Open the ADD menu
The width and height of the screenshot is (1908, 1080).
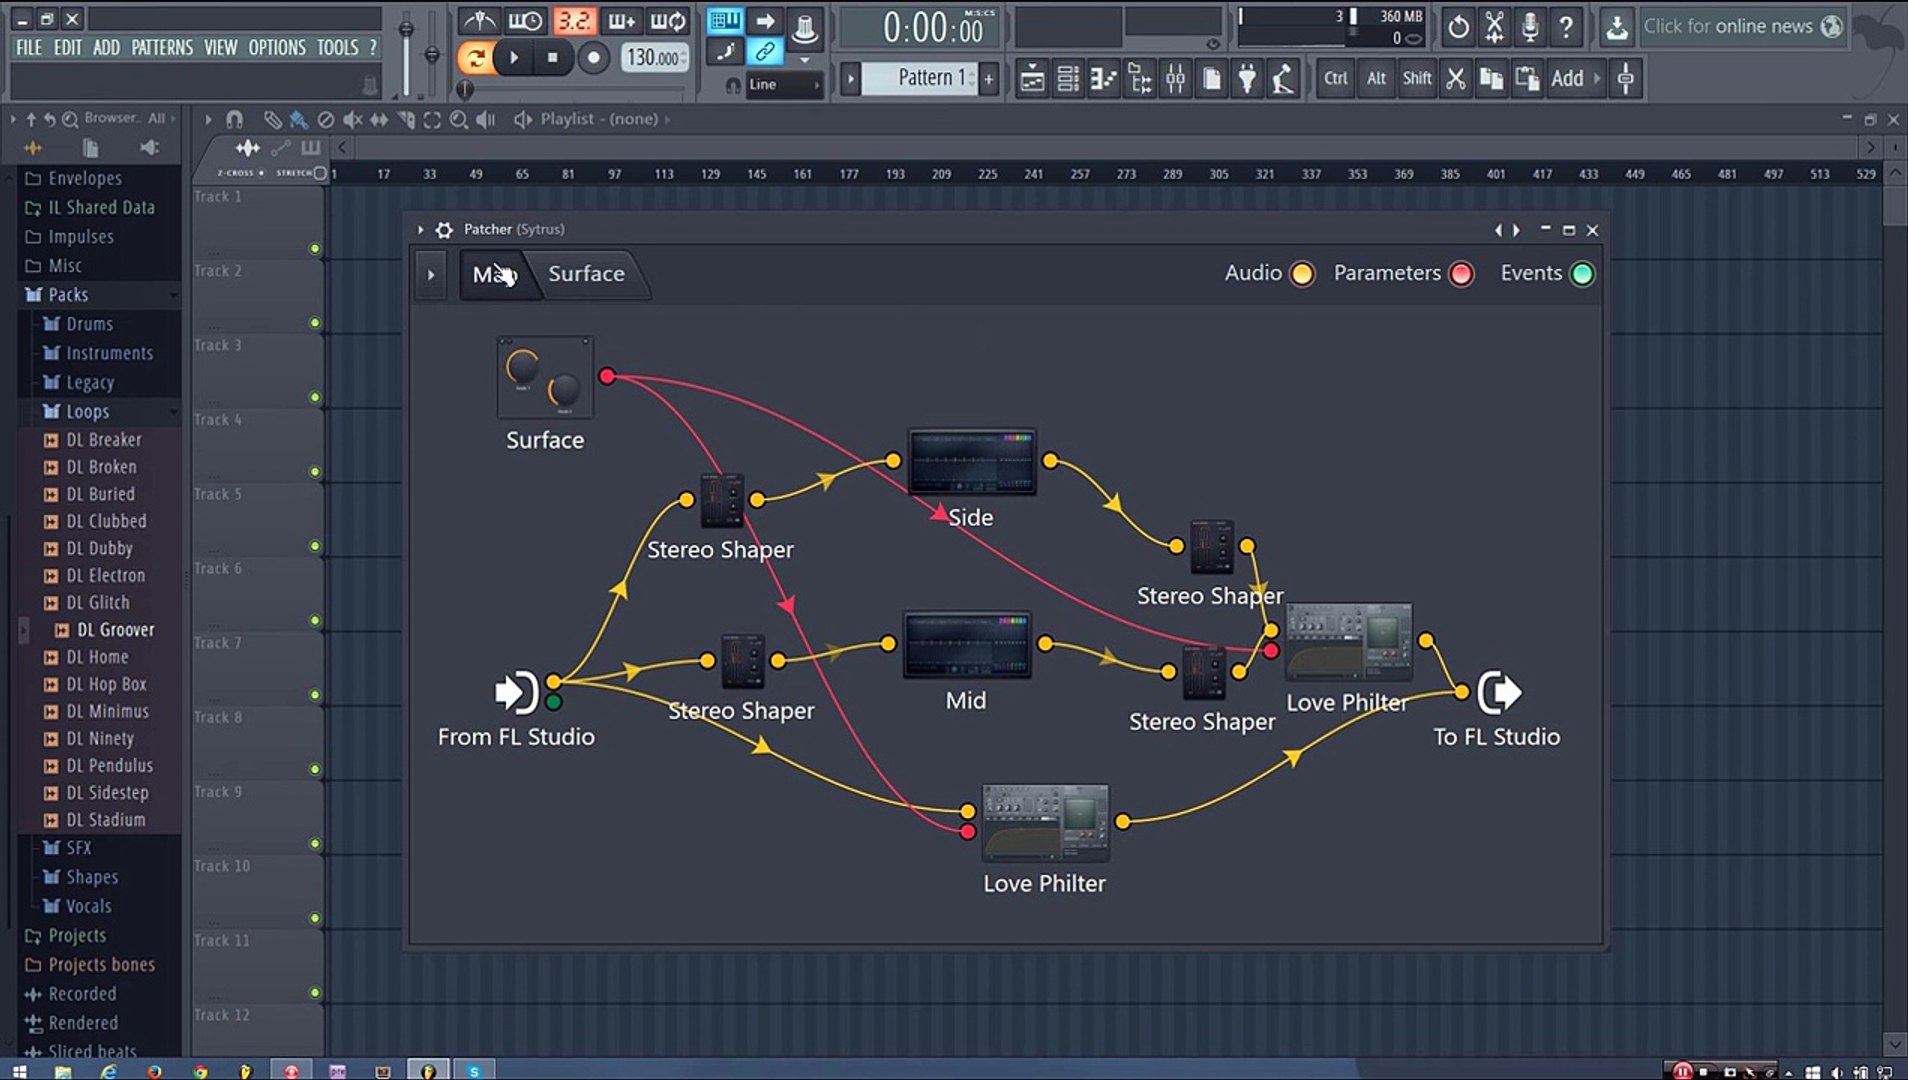click(106, 48)
